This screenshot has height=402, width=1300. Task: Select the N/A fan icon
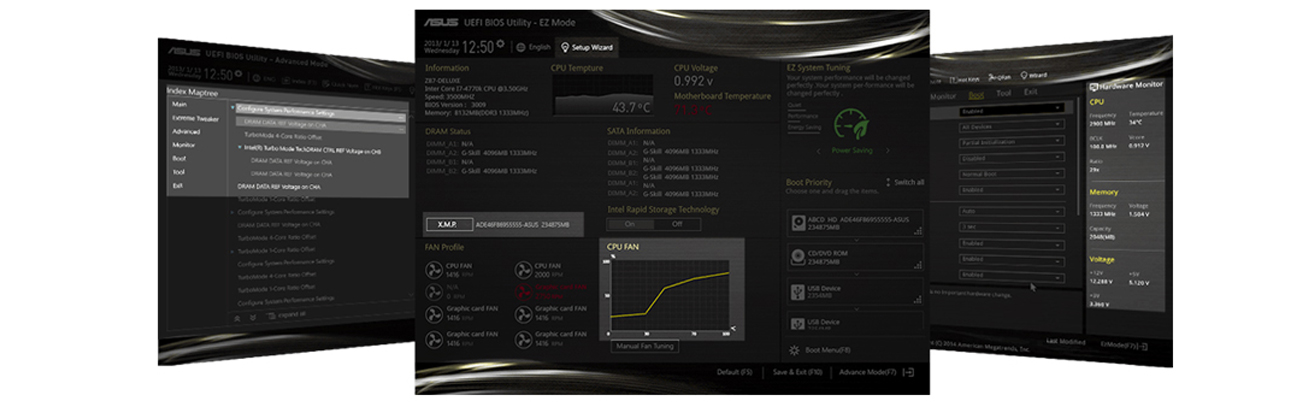tap(434, 291)
